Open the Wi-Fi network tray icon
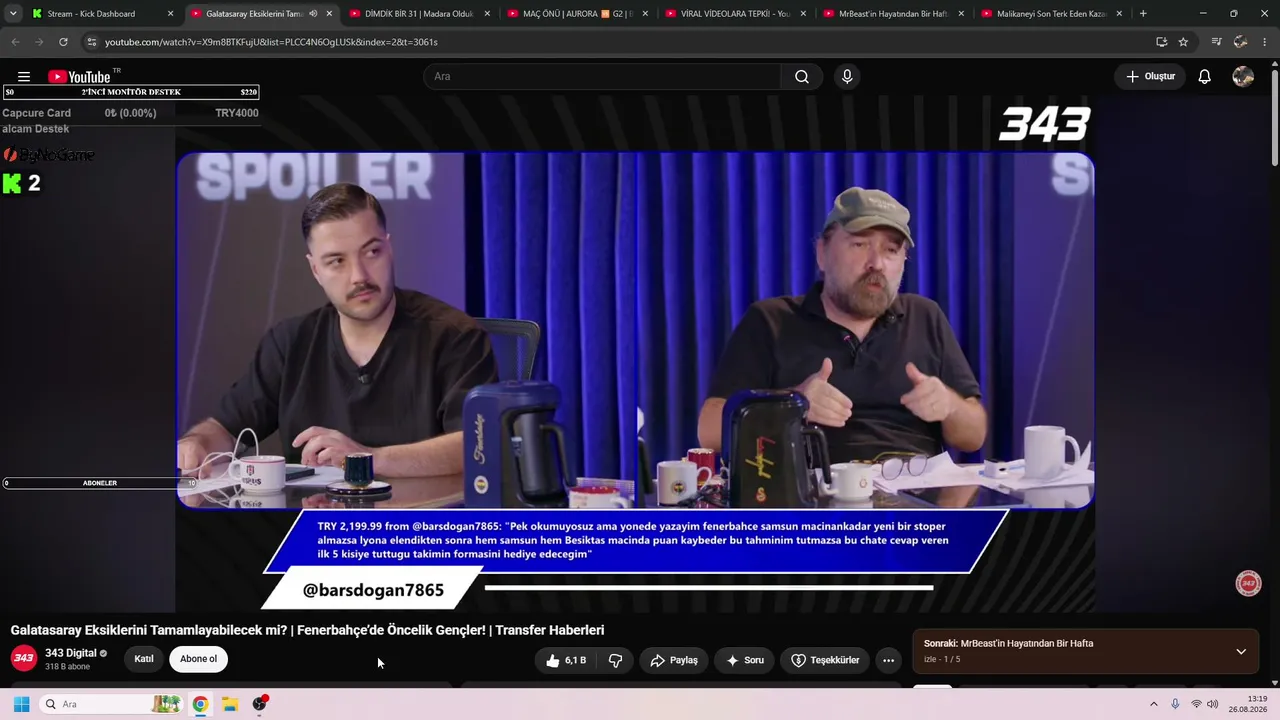 click(1196, 704)
